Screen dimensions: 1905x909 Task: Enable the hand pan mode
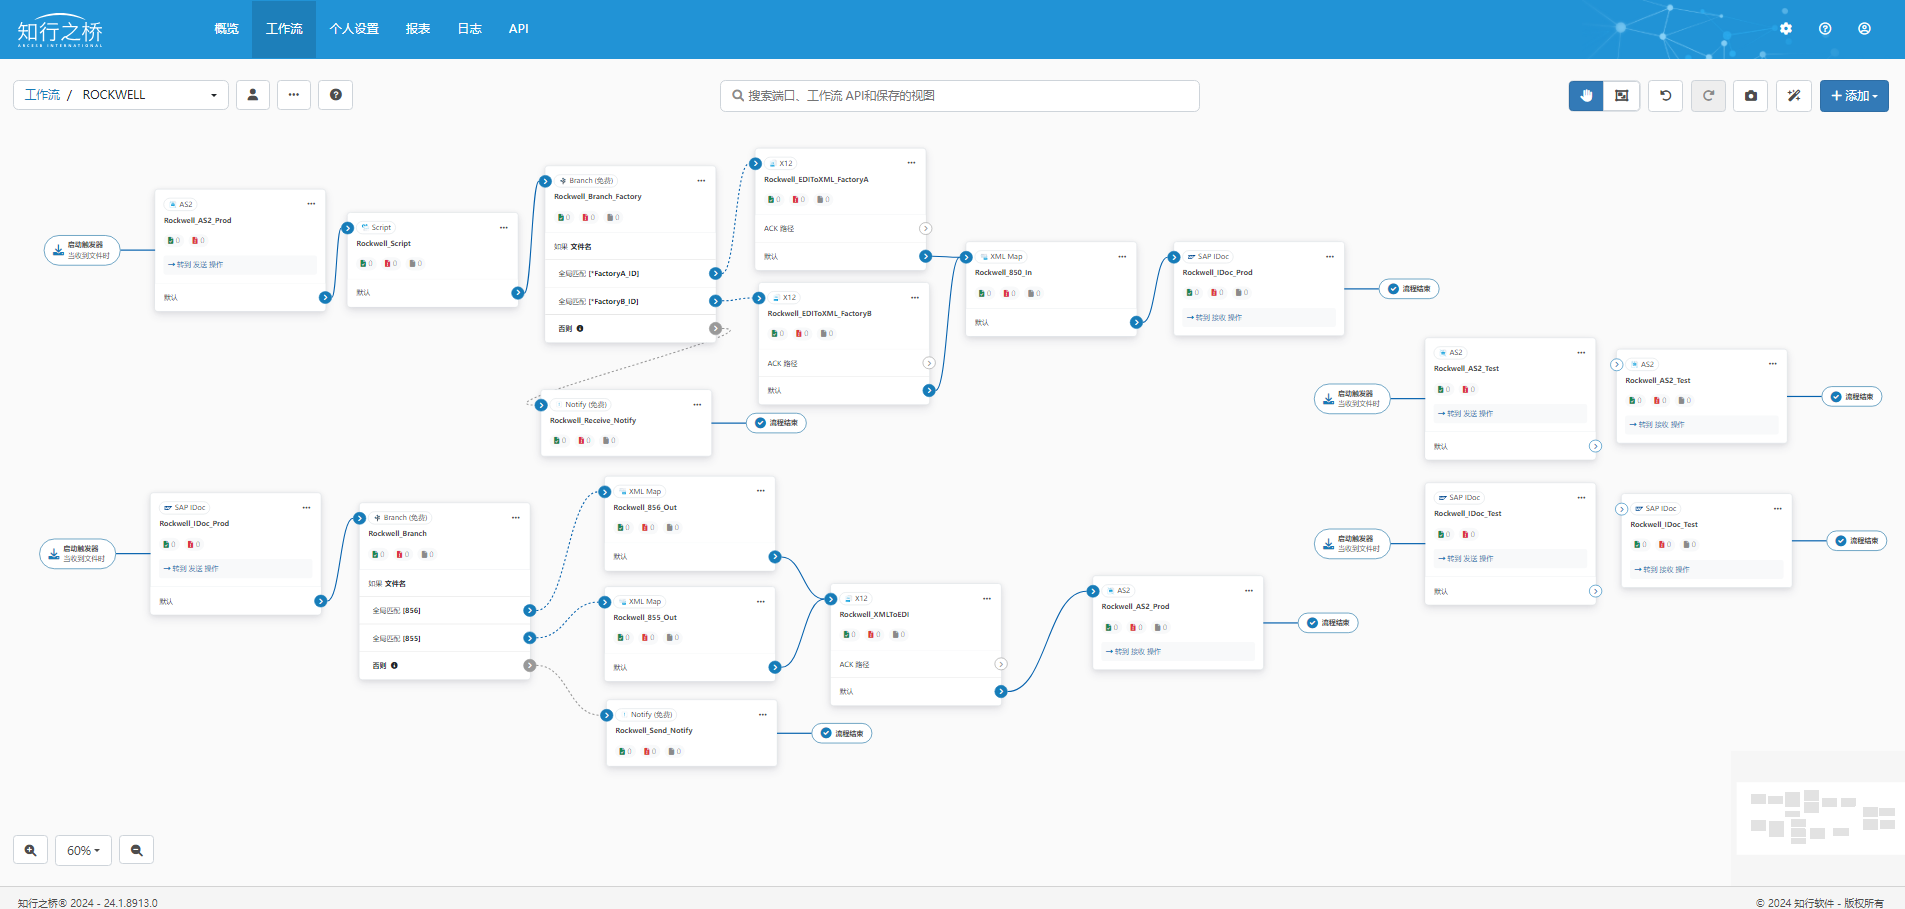pyautogui.click(x=1585, y=96)
